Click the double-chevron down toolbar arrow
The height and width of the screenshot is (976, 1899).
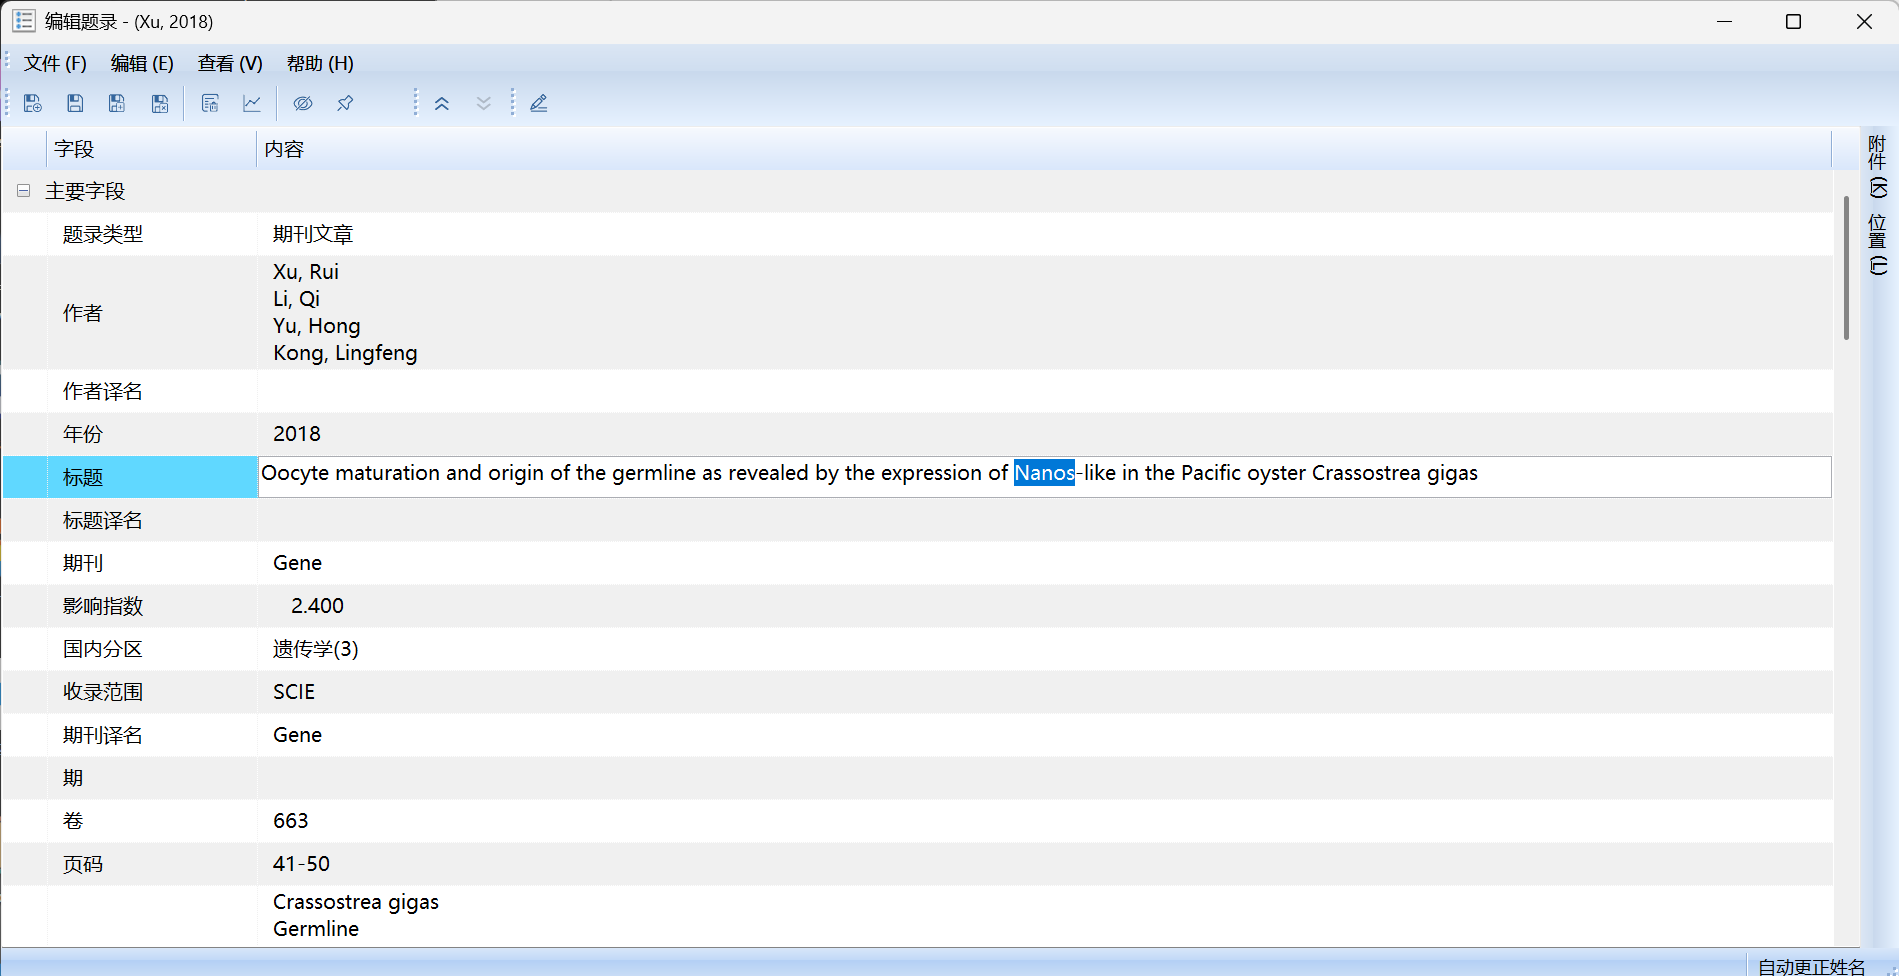click(484, 103)
